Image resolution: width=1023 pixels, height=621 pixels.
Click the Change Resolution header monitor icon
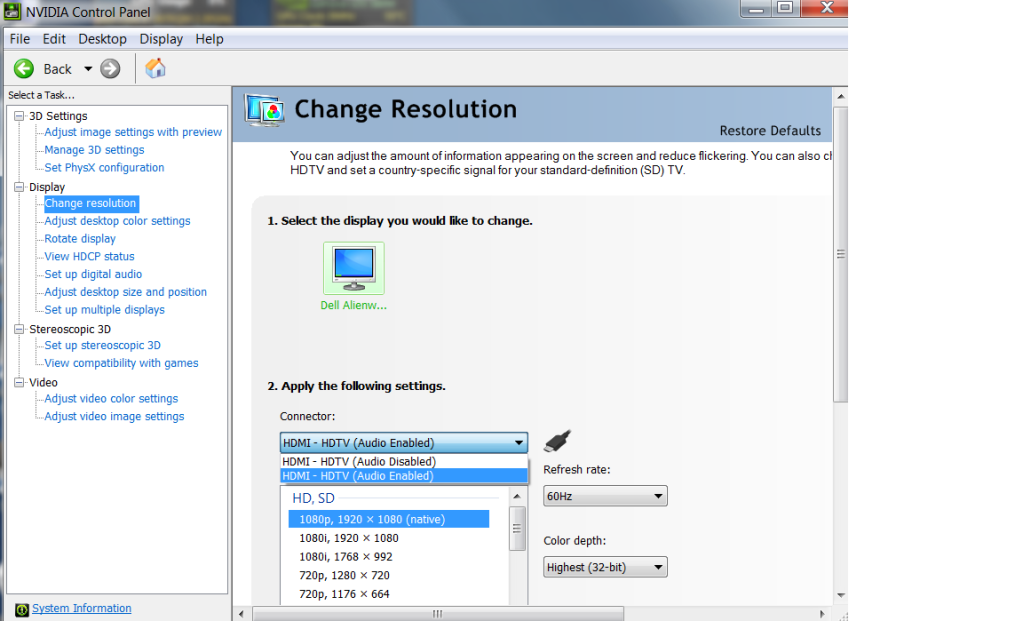pyautogui.click(x=265, y=110)
